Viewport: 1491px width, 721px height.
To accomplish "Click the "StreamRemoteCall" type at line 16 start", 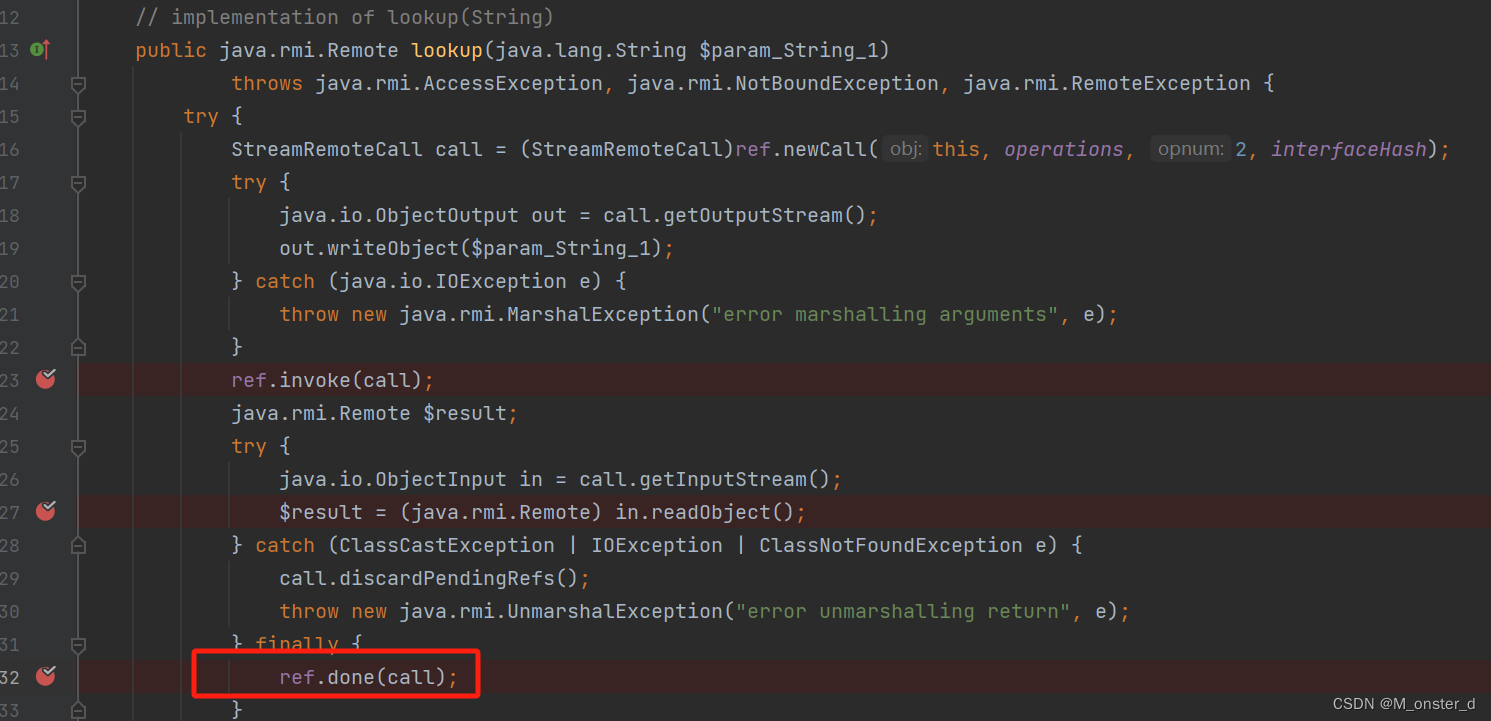I will pos(327,149).
